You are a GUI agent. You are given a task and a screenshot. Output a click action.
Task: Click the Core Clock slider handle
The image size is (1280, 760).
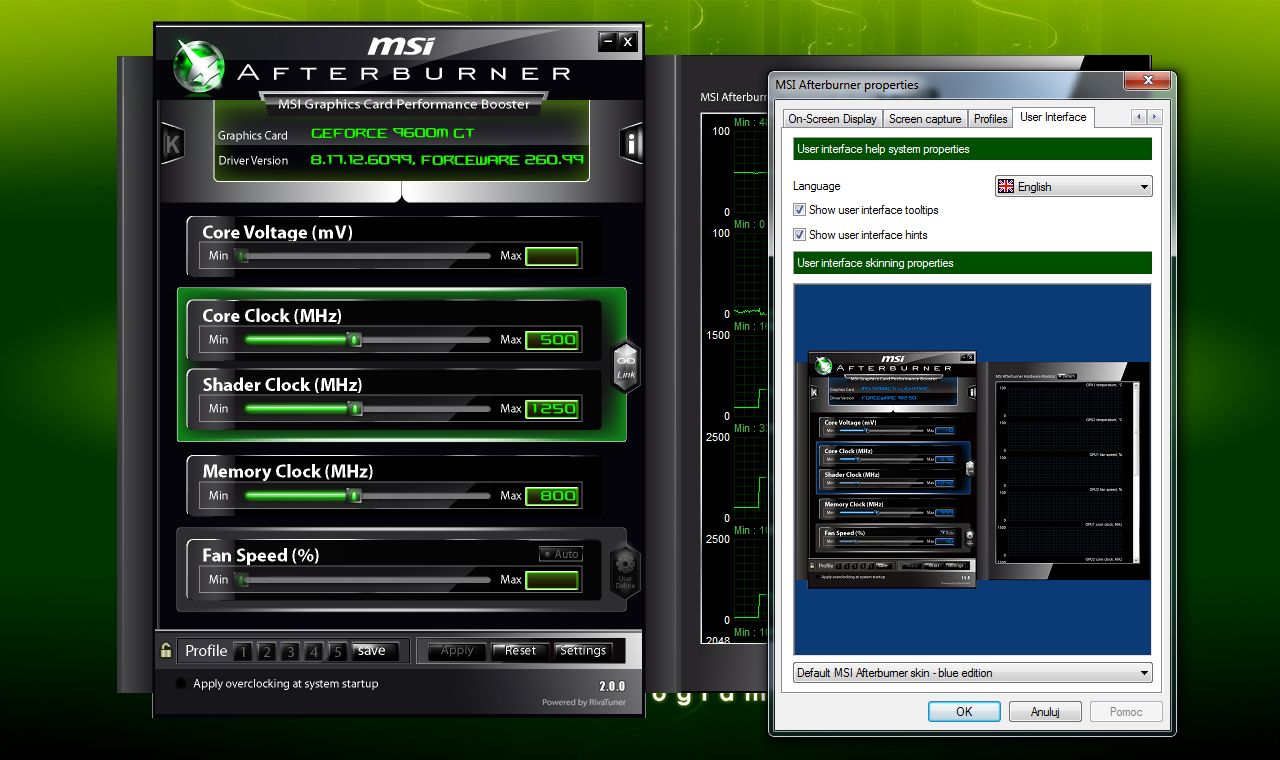[354, 340]
